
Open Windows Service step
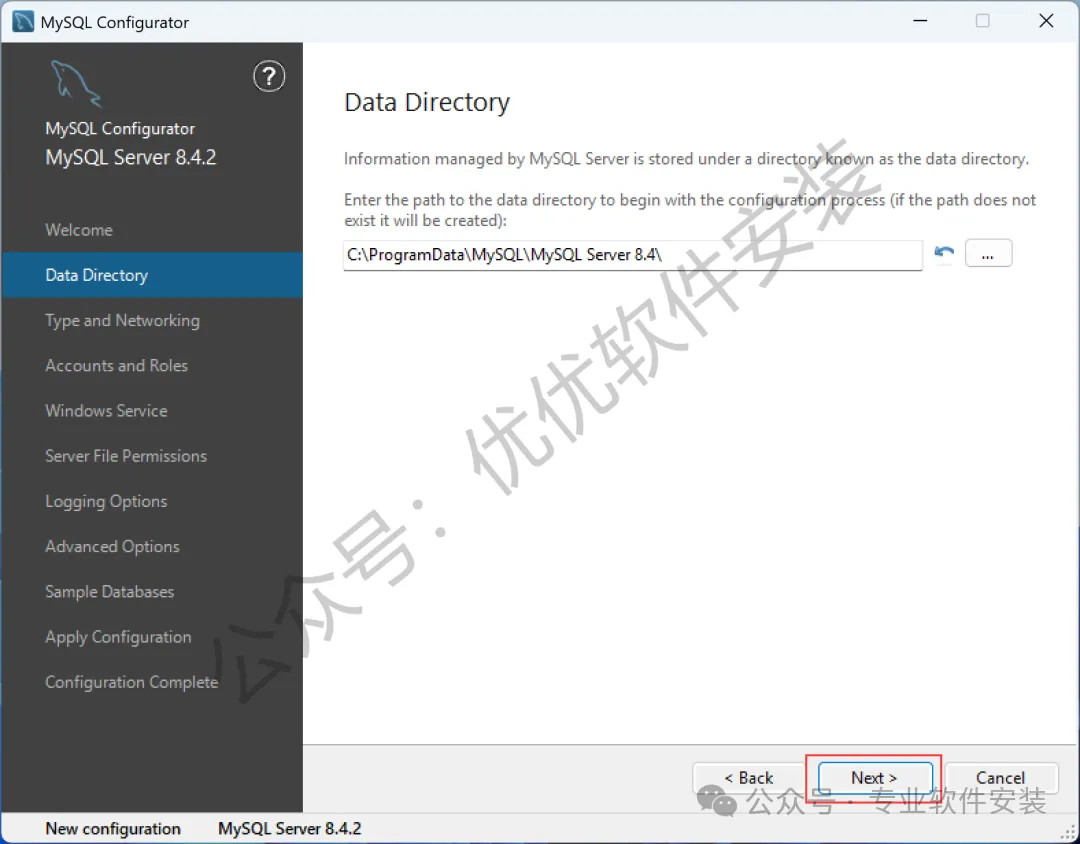tap(152, 411)
